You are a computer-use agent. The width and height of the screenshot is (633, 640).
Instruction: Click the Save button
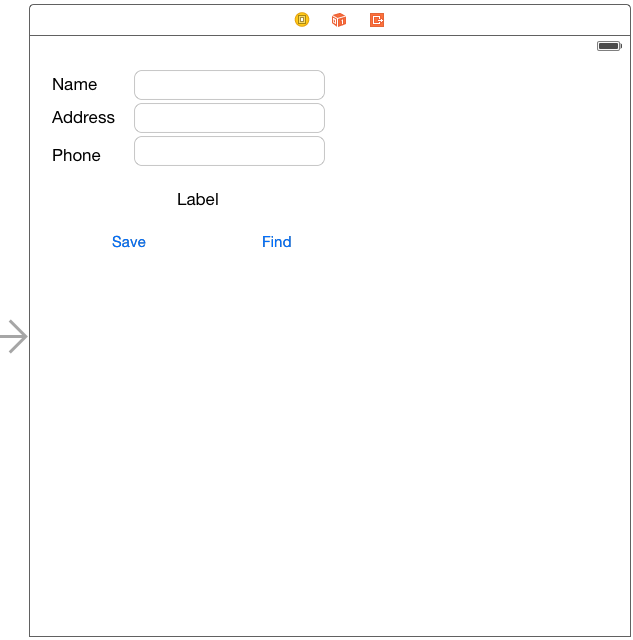point(129,242)
